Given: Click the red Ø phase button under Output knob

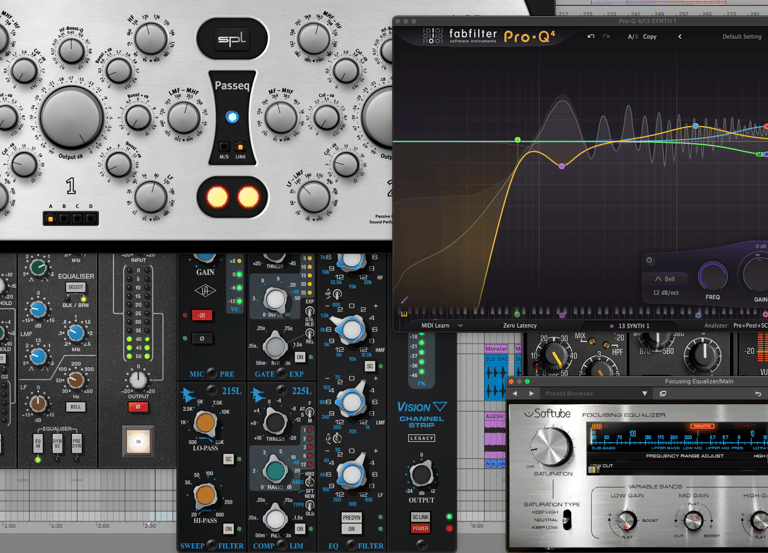Looking at the screenshot, I should (138, 407).
